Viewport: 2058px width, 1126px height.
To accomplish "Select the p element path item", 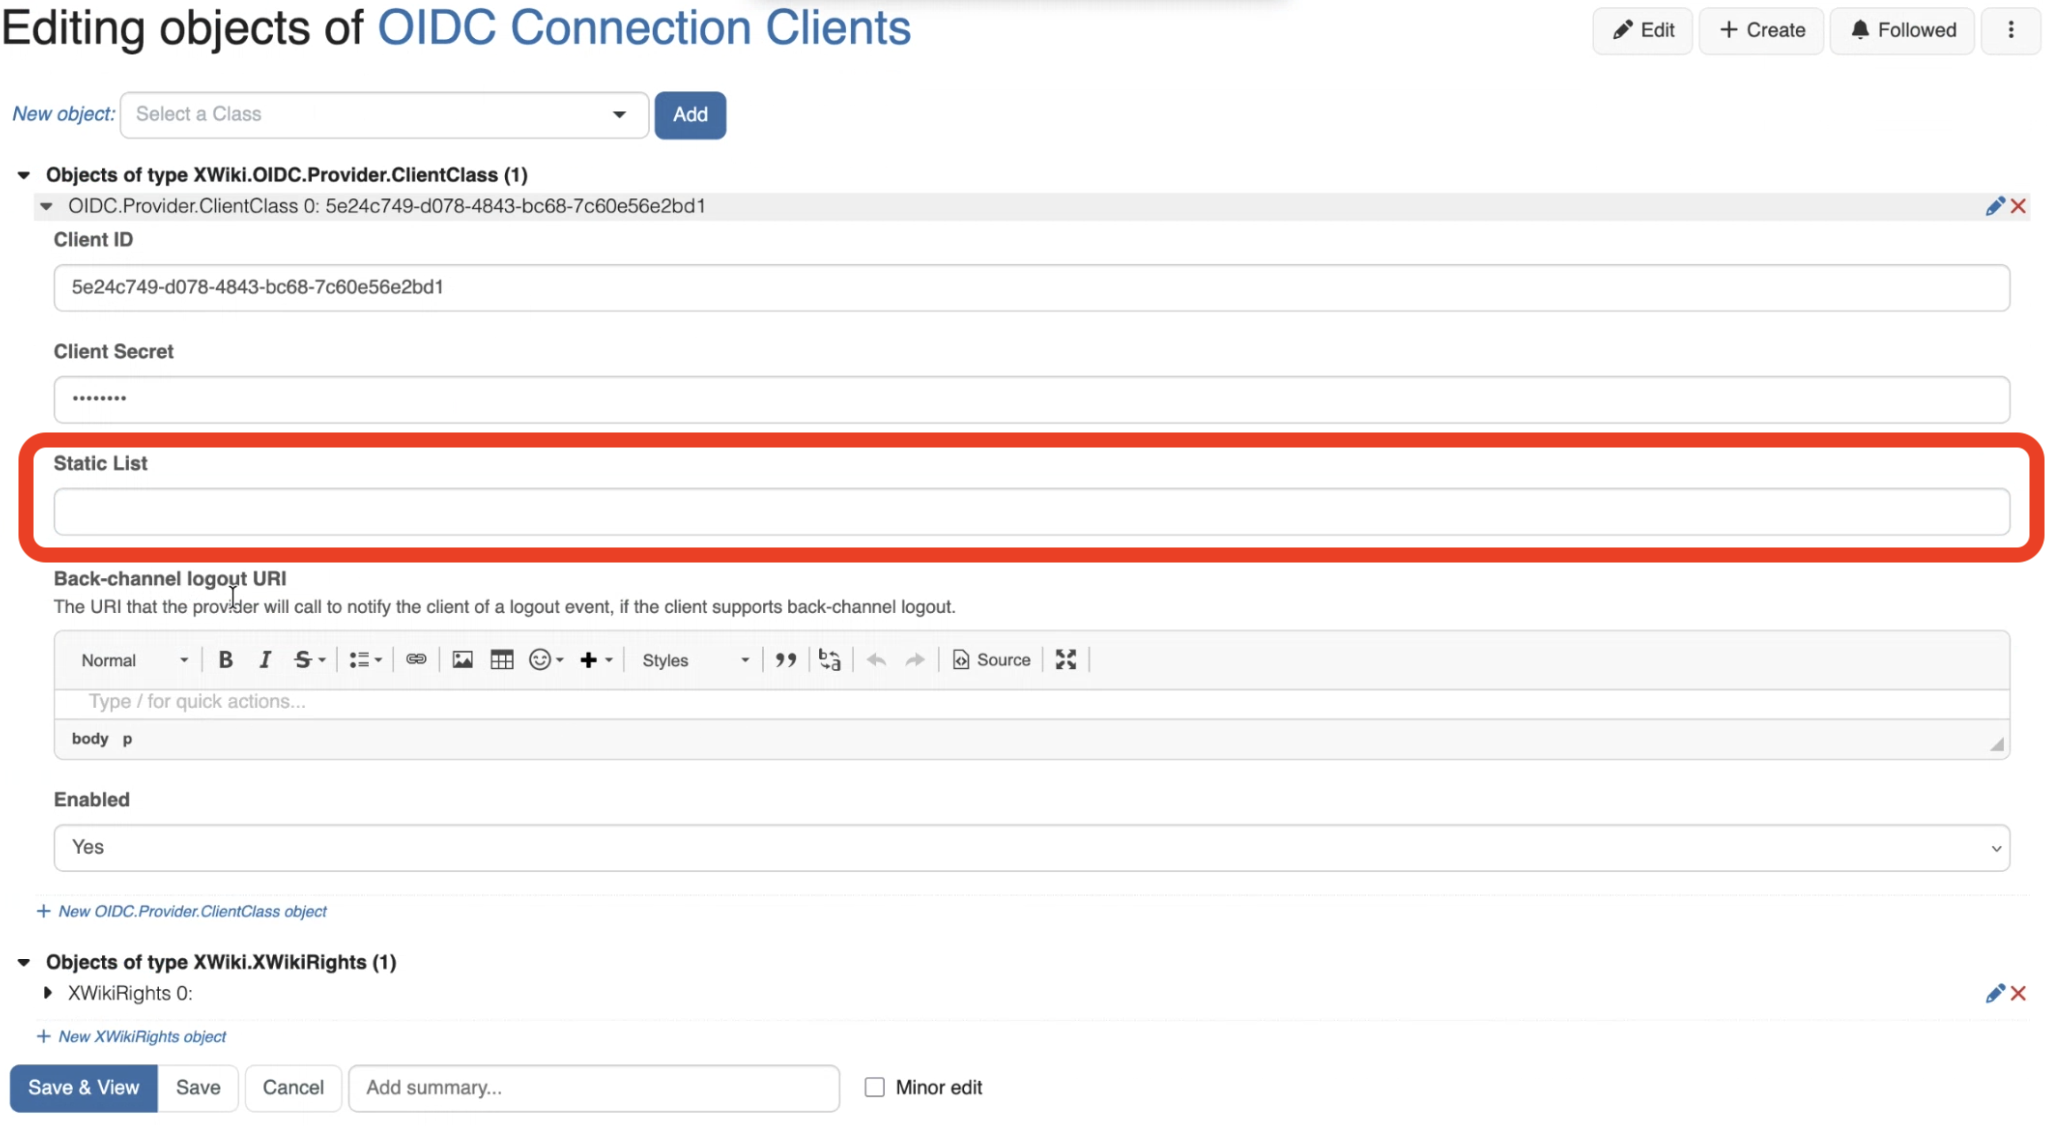I will (x=127, y=739).
